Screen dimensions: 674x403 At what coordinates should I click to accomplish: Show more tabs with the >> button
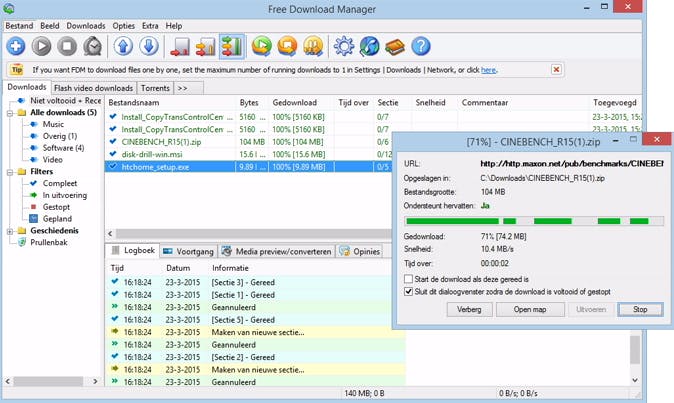coord(181,88)
